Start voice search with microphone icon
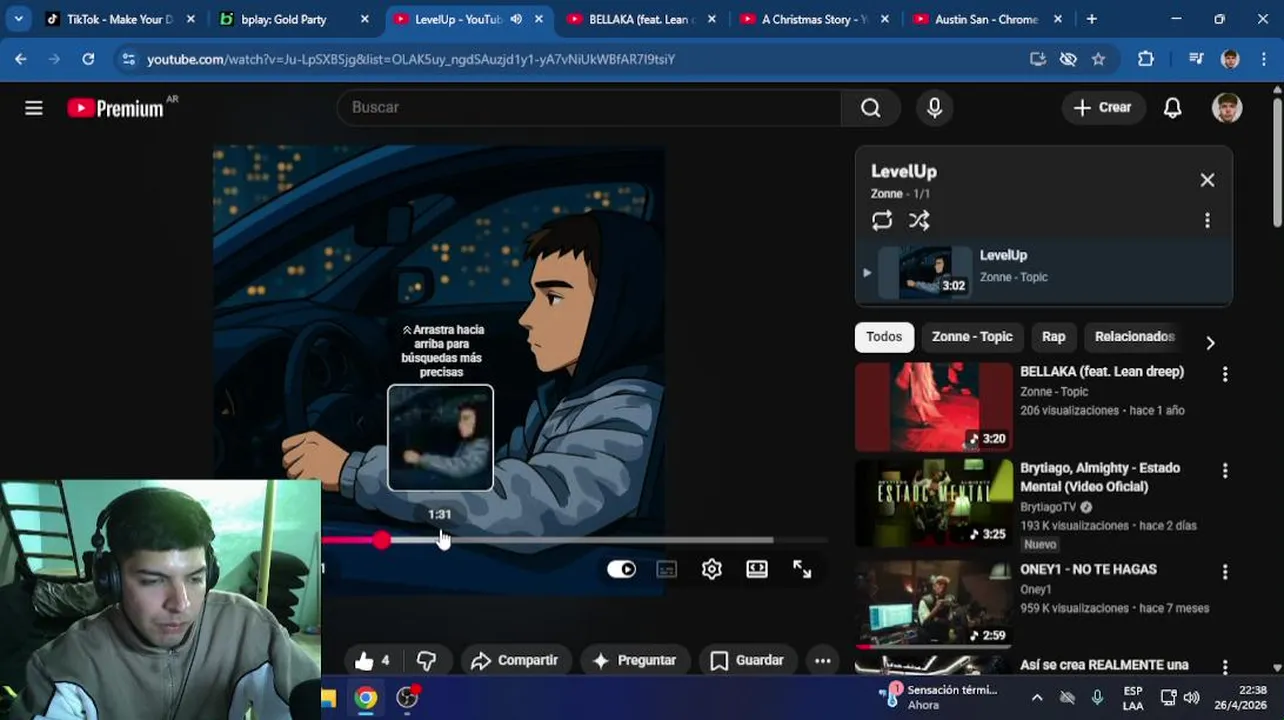The height and width of the screenshot is (720, 1284). (935, 108)
